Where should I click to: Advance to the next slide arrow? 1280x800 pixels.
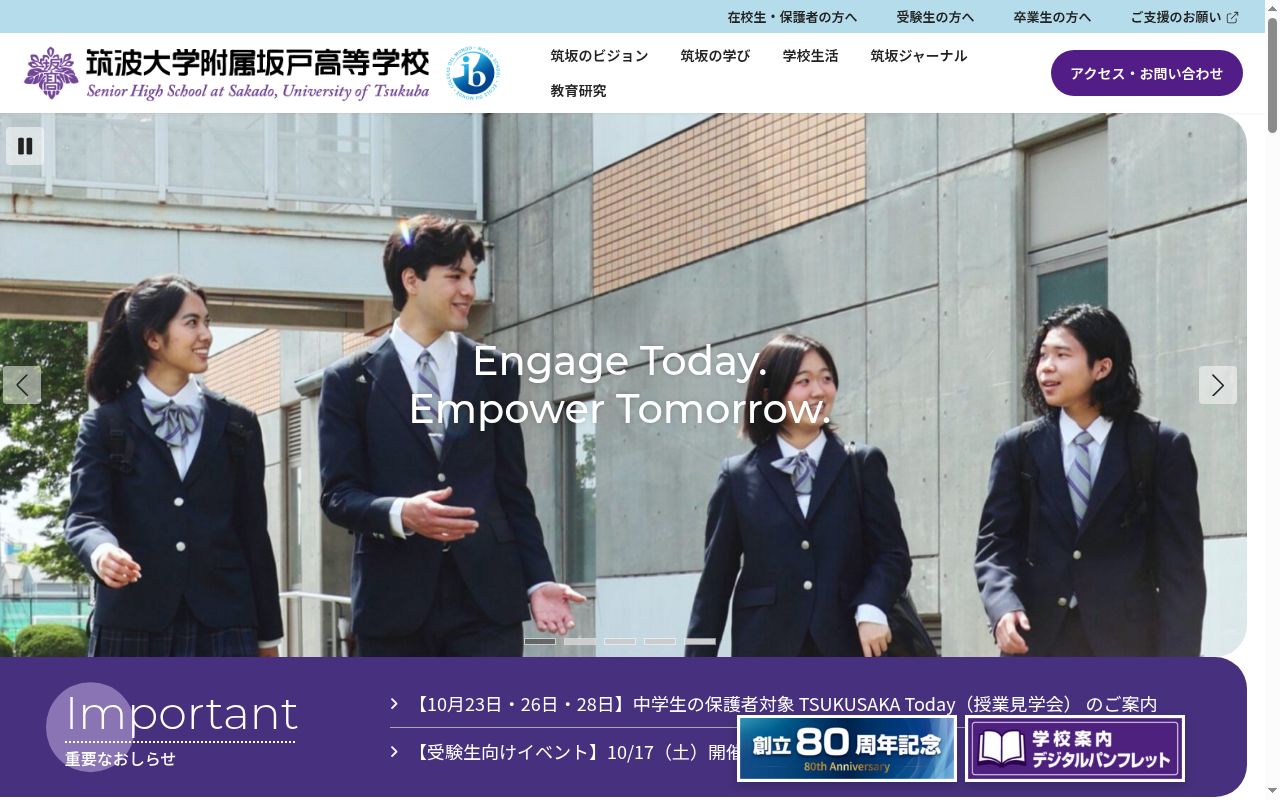1218,385
